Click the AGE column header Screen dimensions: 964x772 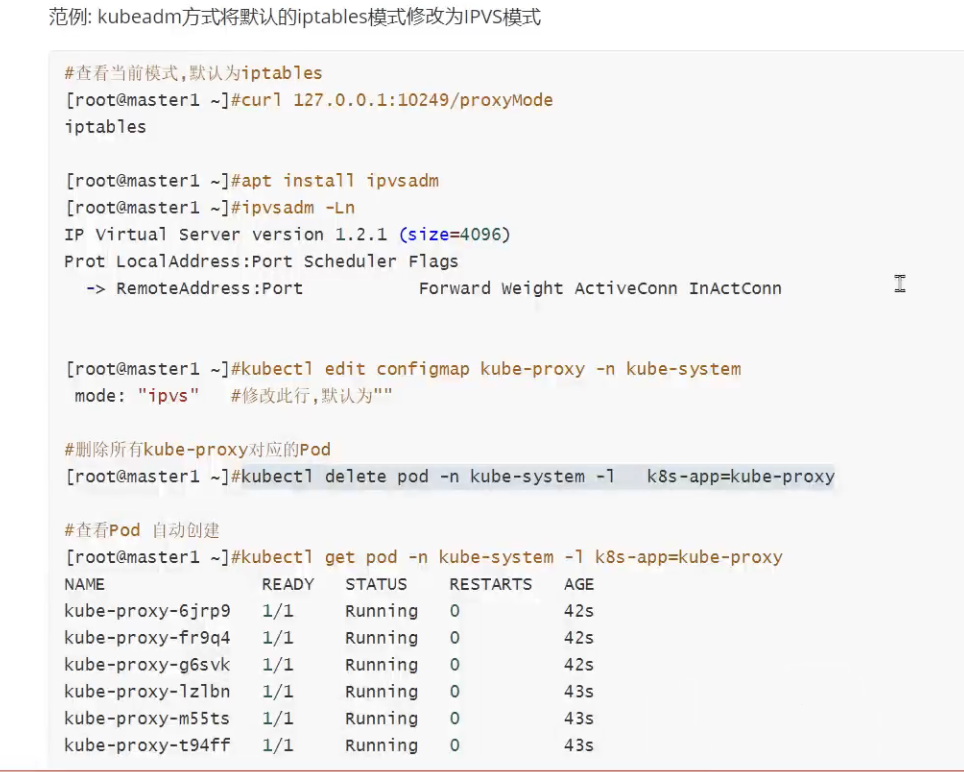tap(578, 584)
